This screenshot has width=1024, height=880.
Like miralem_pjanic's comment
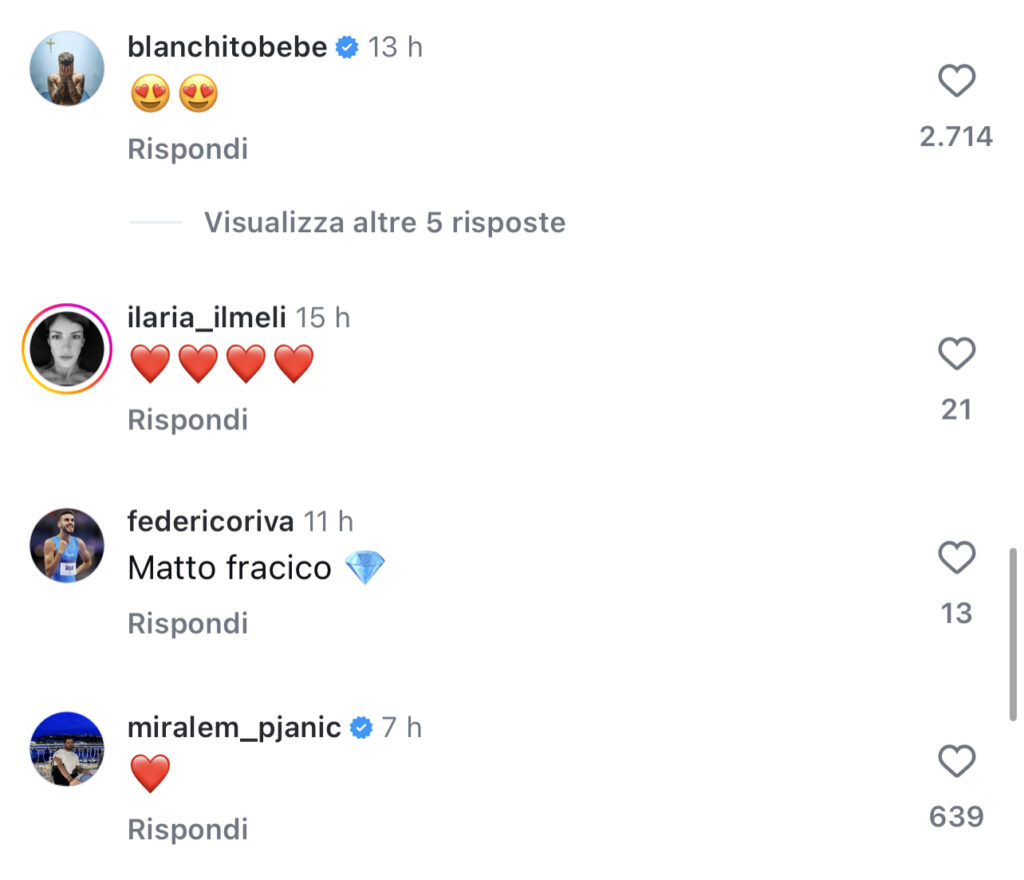tap(957, 761)
